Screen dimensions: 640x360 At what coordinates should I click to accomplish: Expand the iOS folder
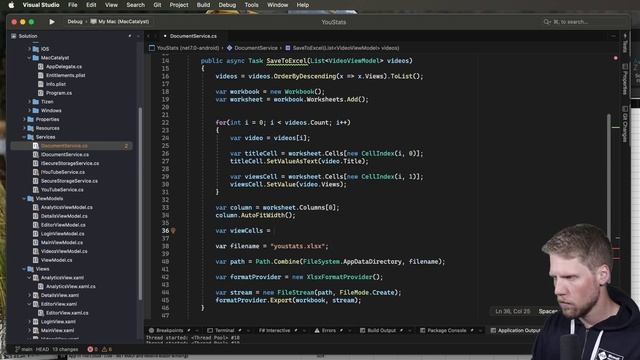click(29, 49)
